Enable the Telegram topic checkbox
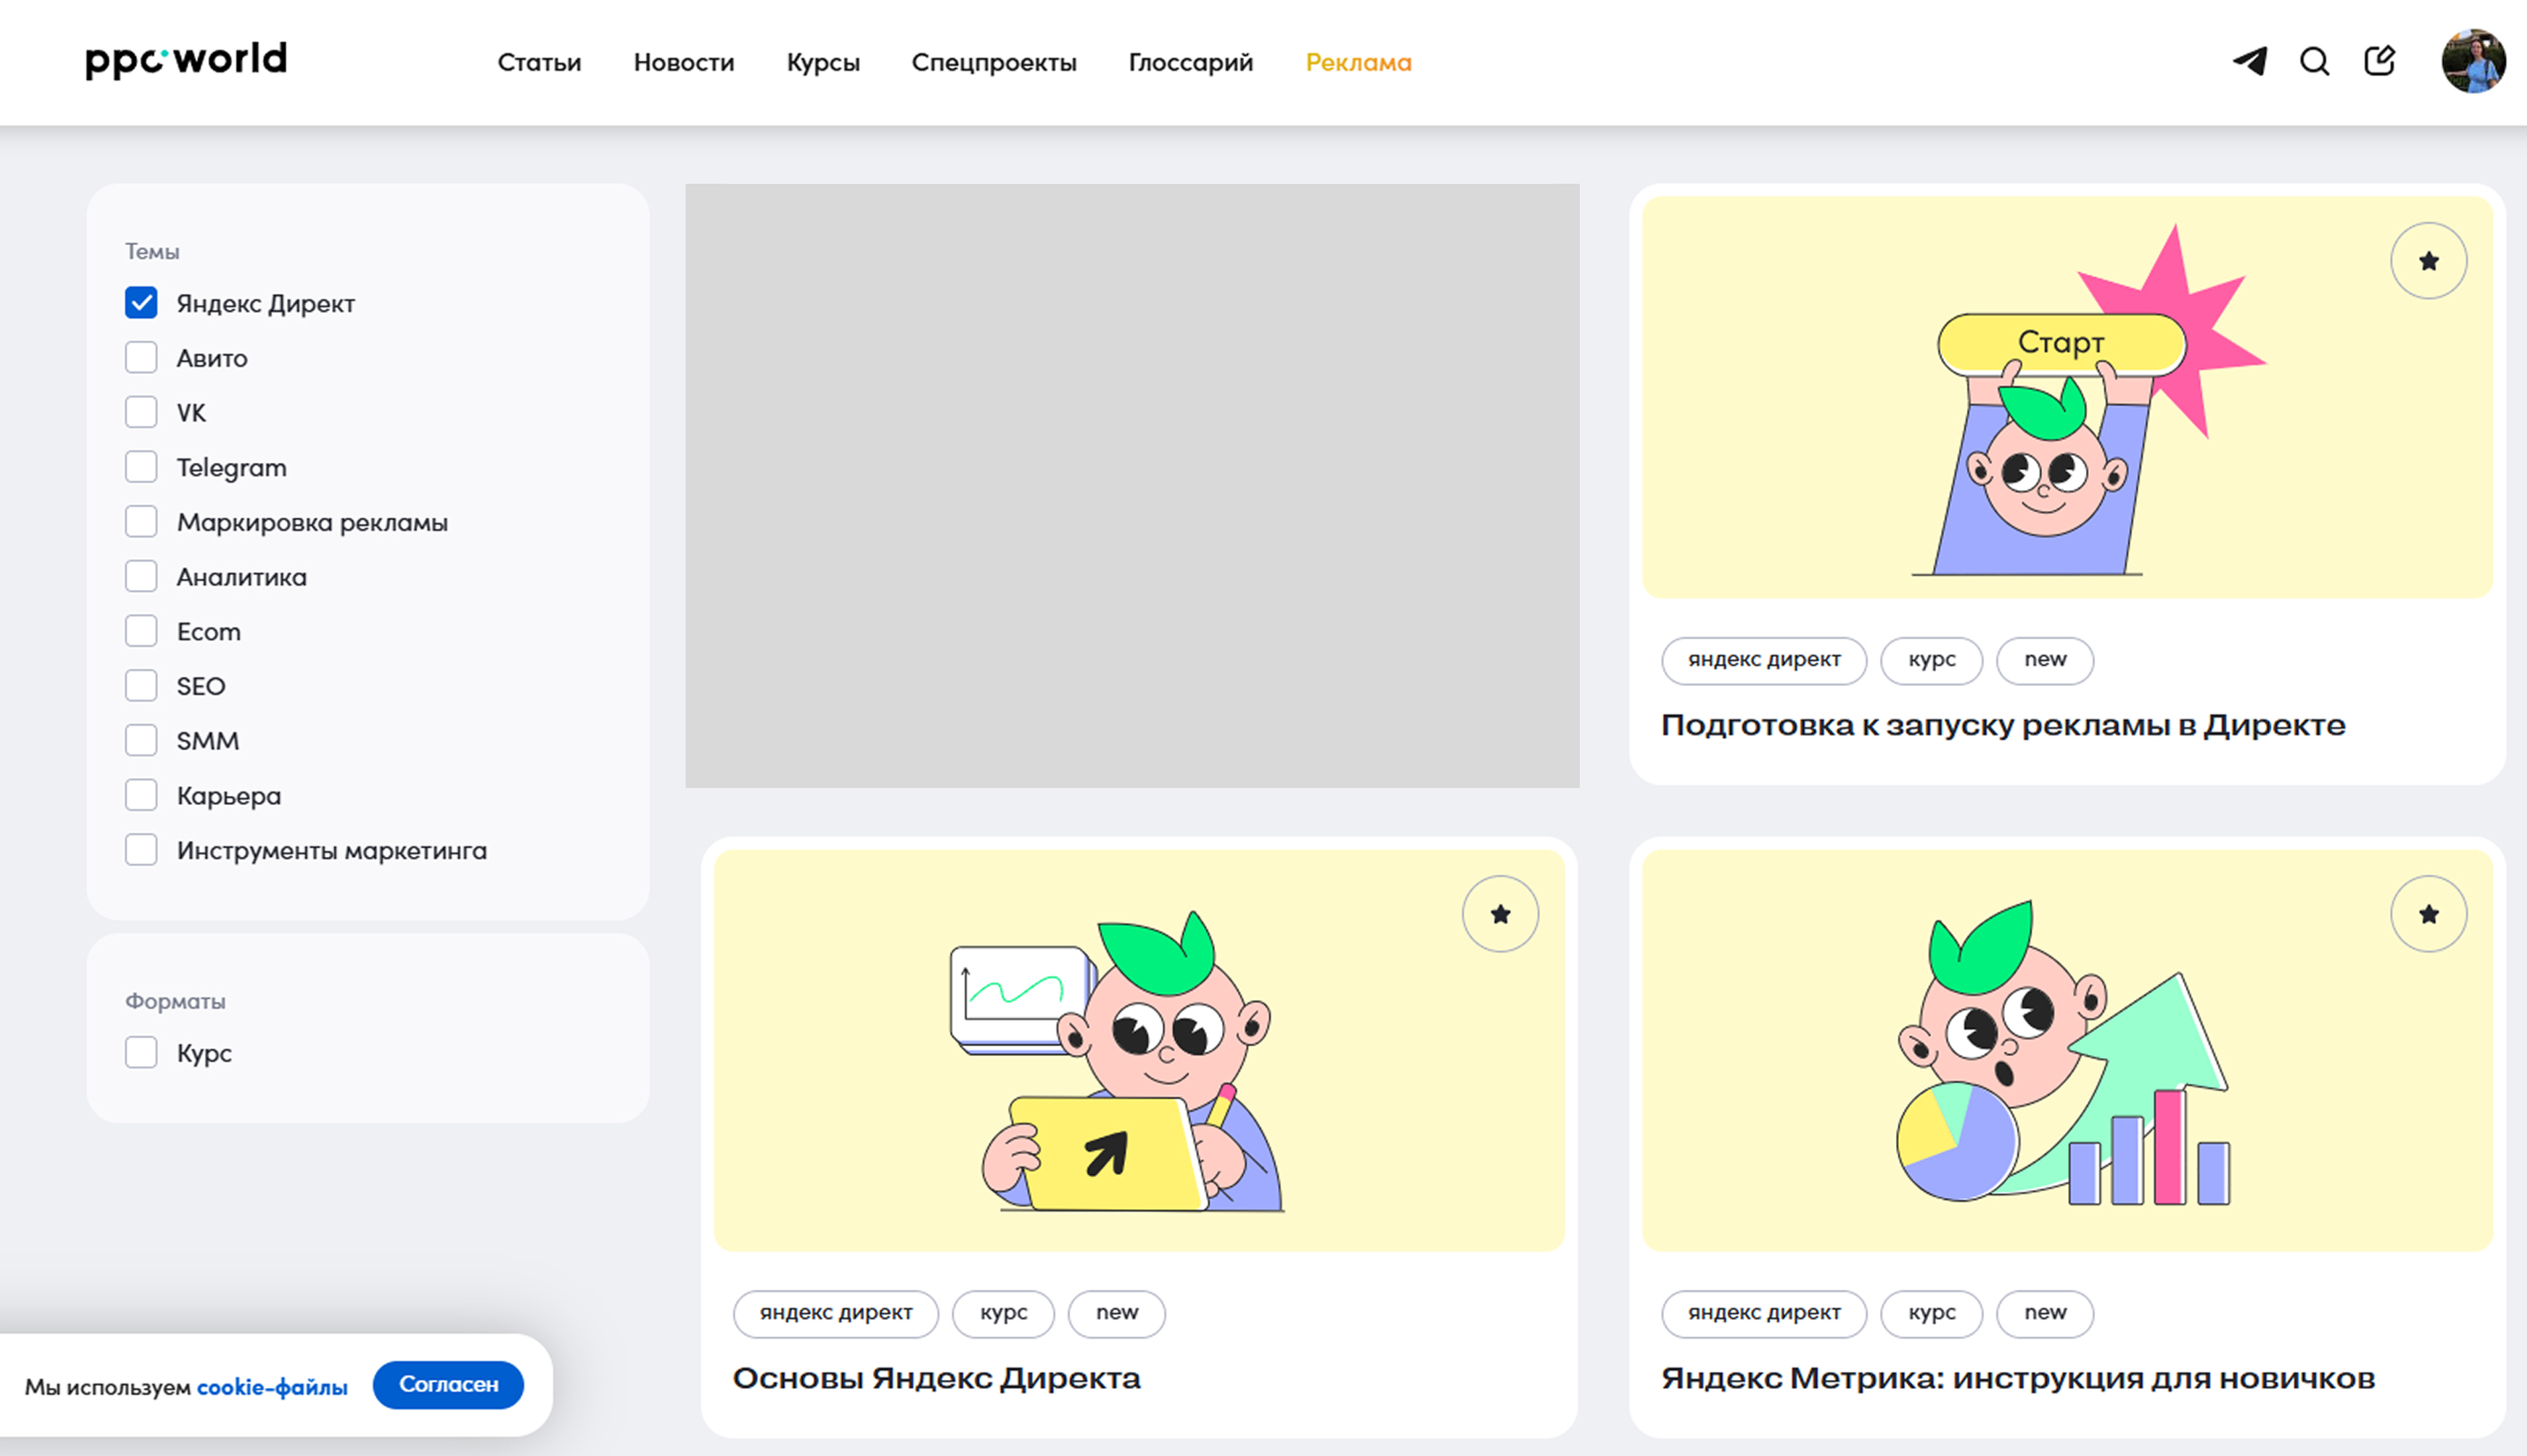Viewport: 2527px width, 1456px height. 141,467
